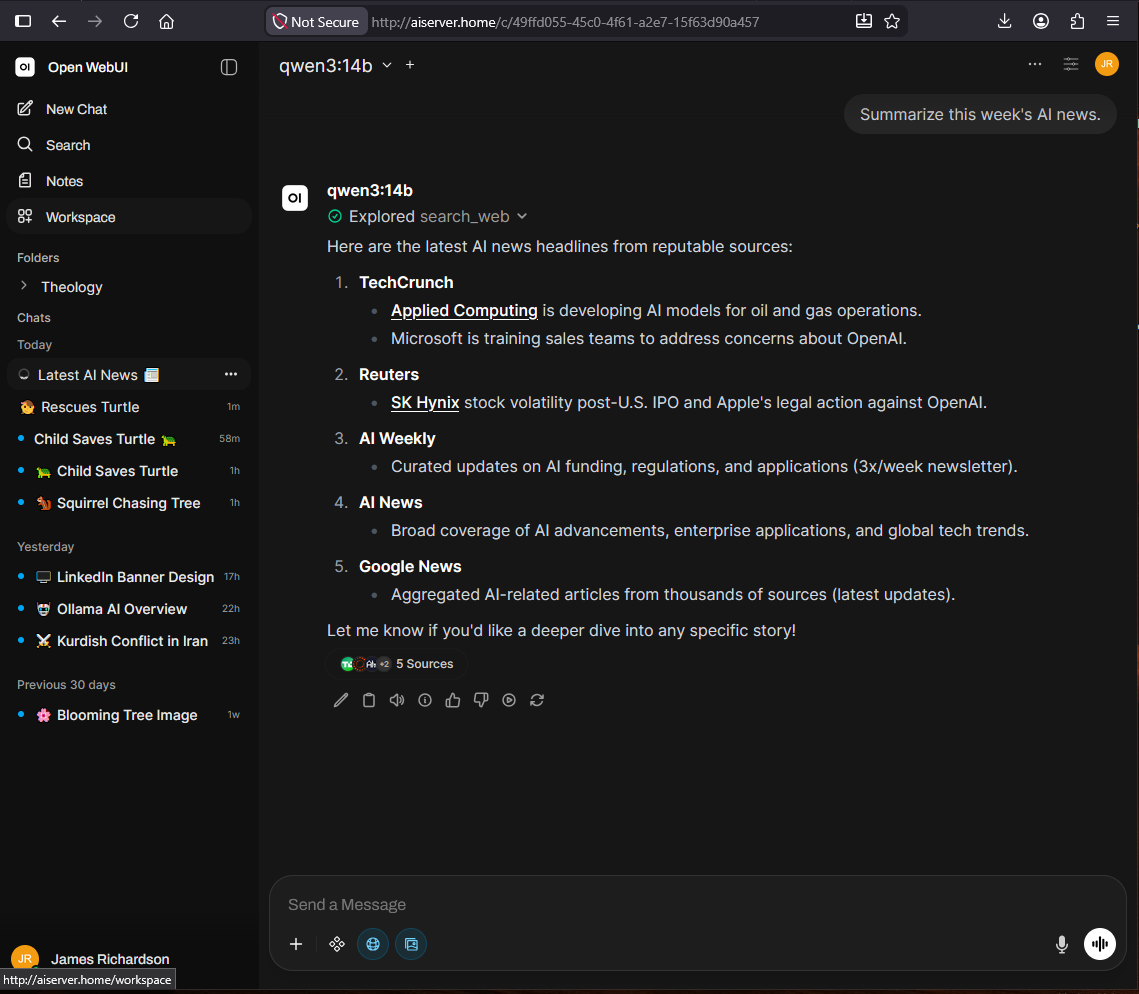This screenshot has width=1139, height=994.
Task: Open browser hamburger menu
Action: [1113, 21]
